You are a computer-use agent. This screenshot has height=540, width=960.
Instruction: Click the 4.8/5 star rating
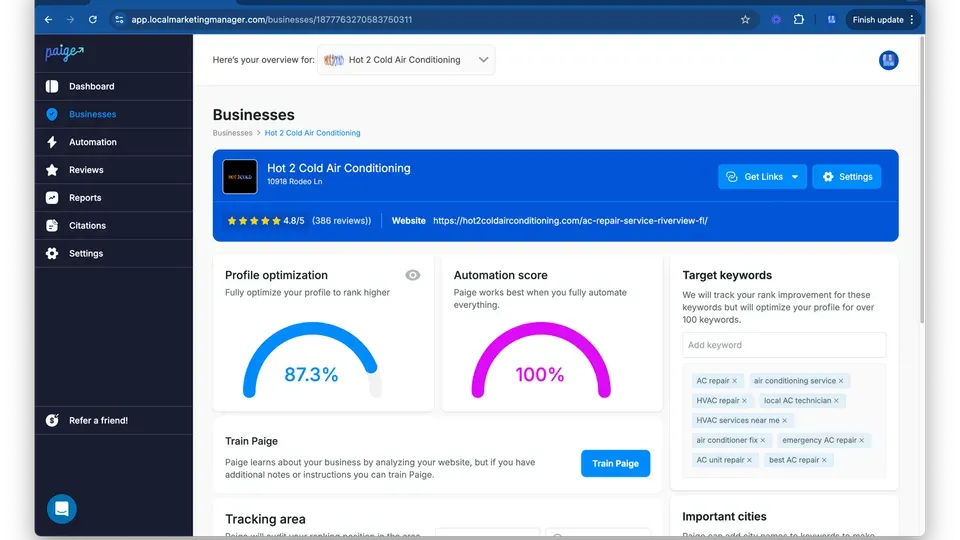click(266, 220)
